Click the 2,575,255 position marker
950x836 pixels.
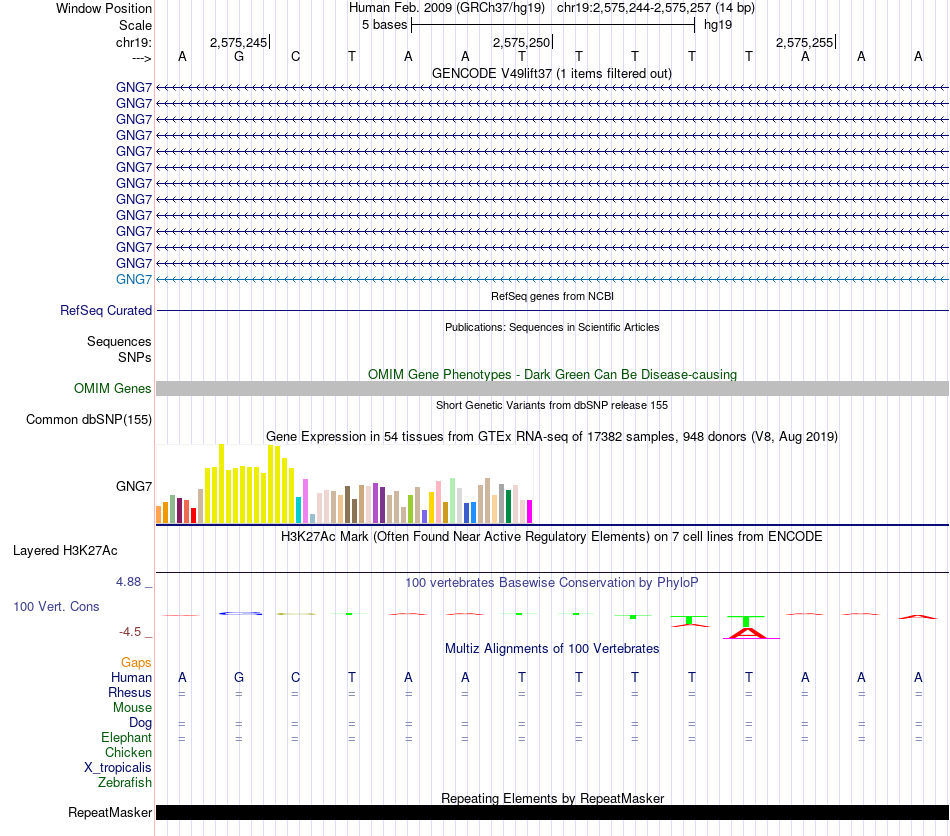[805, 42]
